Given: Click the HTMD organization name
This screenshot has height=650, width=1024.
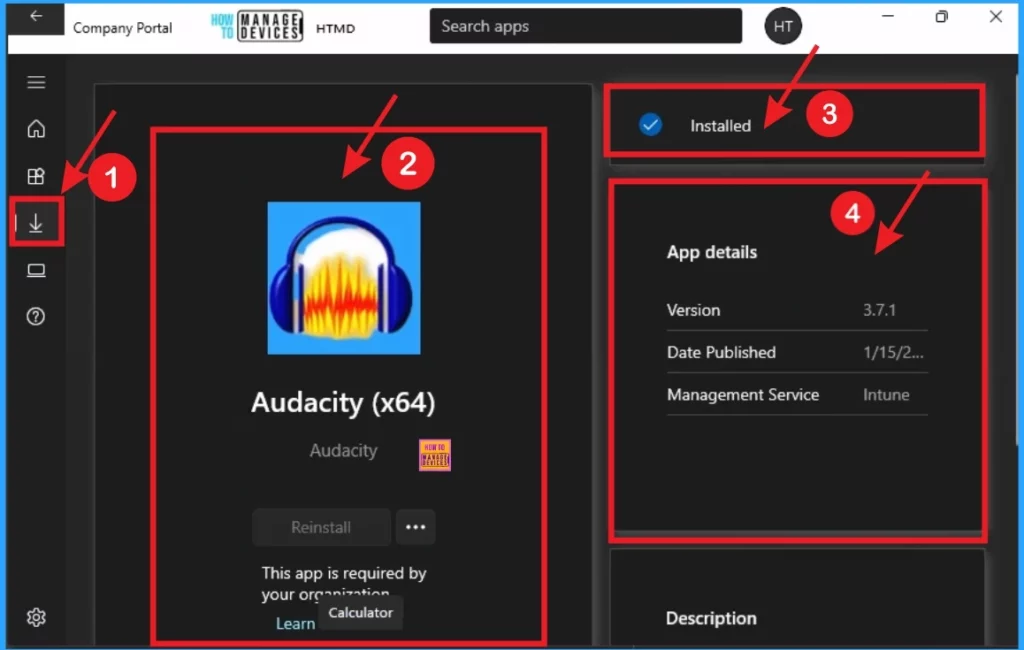Looking at the screenshot, I should tap(336, 29).
